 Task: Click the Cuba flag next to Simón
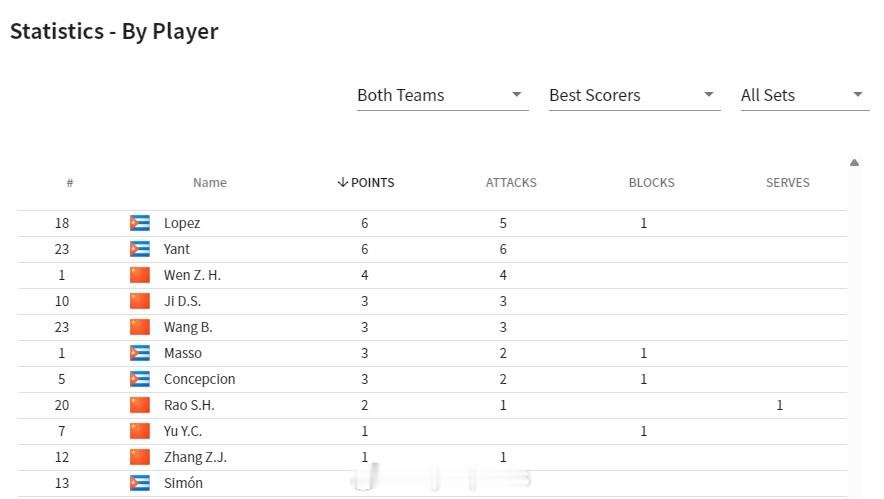tap(140, 483)
